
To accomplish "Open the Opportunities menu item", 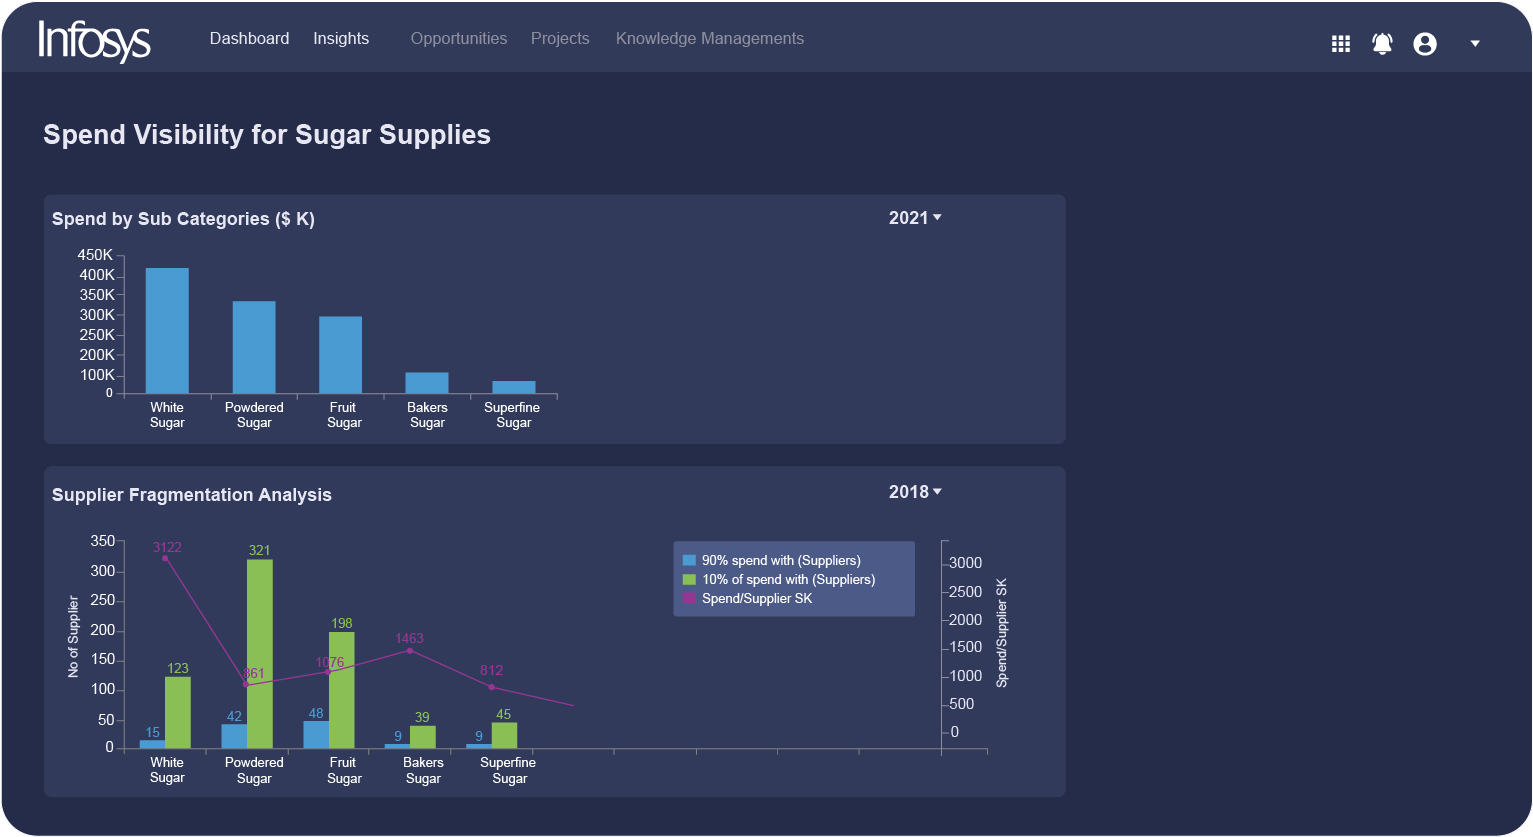I will pos(459,39).
